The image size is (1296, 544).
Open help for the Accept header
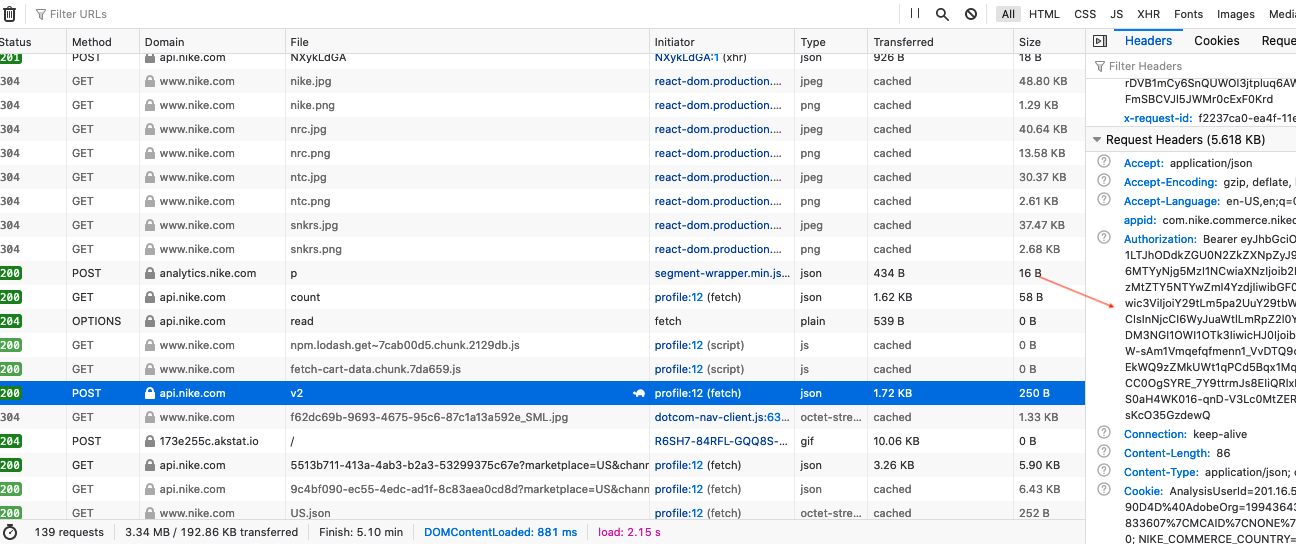pos(1104,162)
